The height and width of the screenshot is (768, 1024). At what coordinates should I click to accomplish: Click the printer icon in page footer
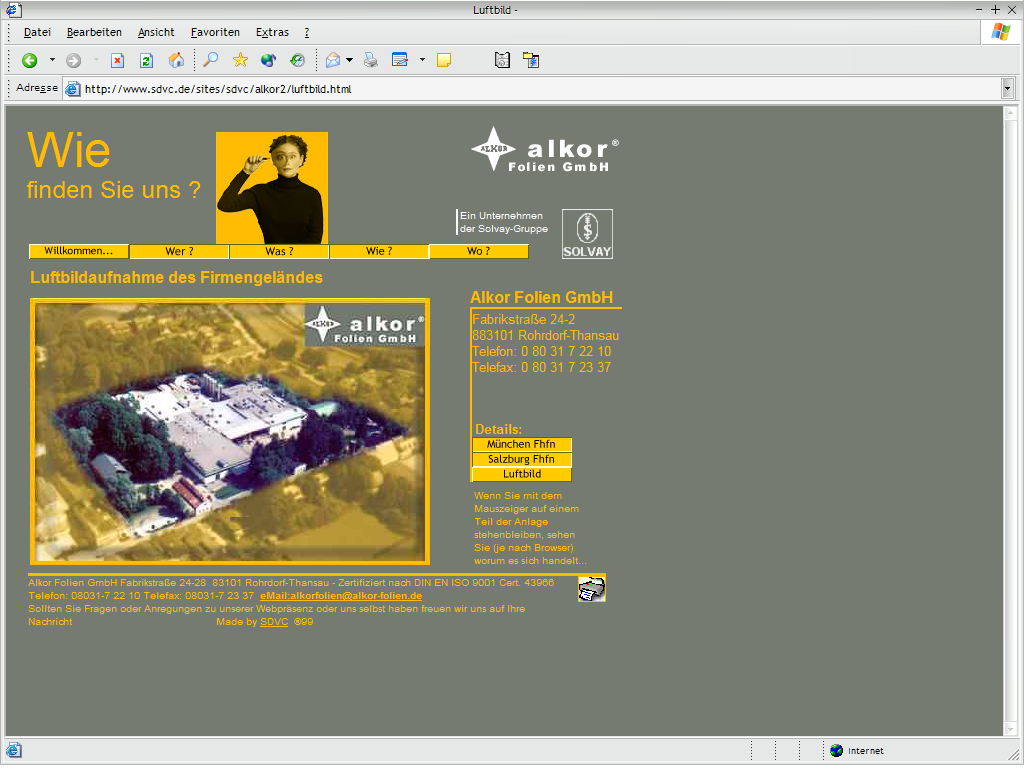tap(592, 588)
